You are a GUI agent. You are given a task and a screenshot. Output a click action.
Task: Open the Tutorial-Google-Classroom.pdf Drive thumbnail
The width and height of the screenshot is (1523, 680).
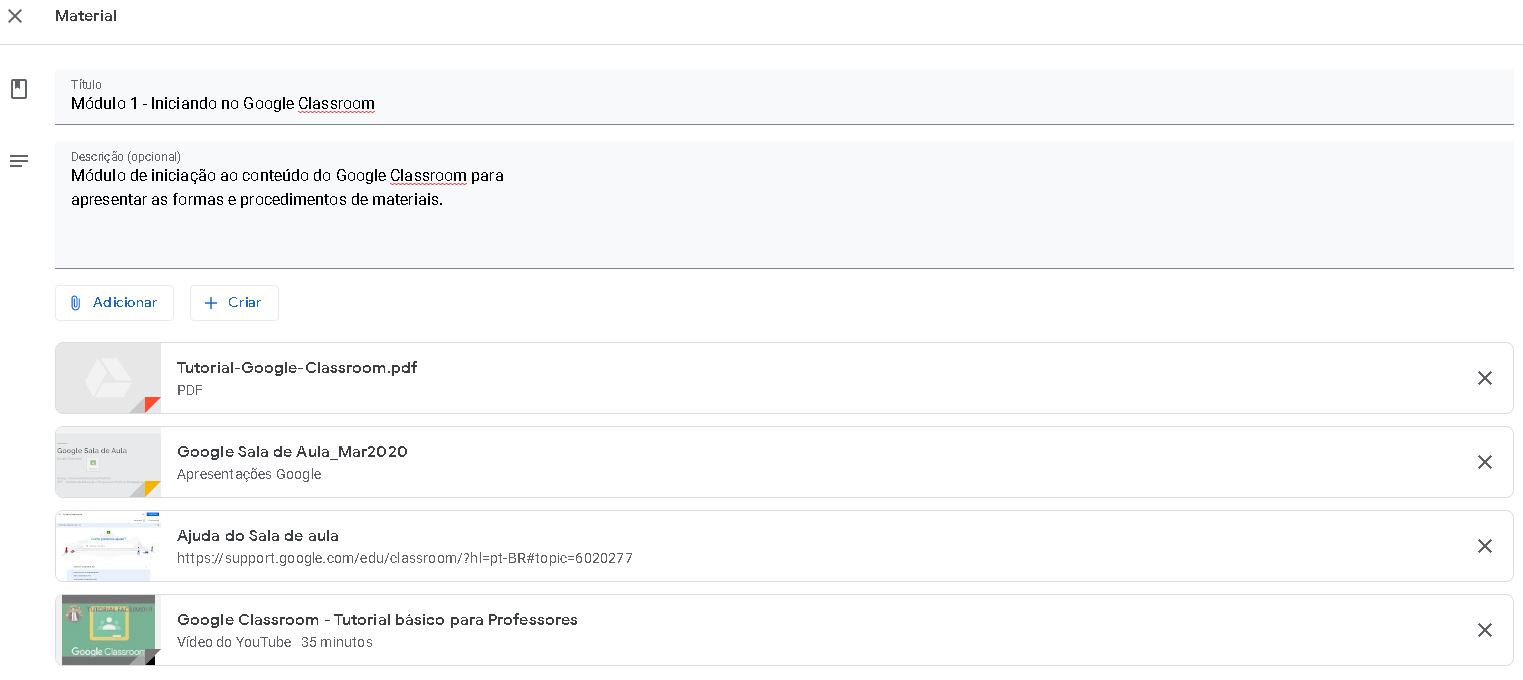point(108,378)
